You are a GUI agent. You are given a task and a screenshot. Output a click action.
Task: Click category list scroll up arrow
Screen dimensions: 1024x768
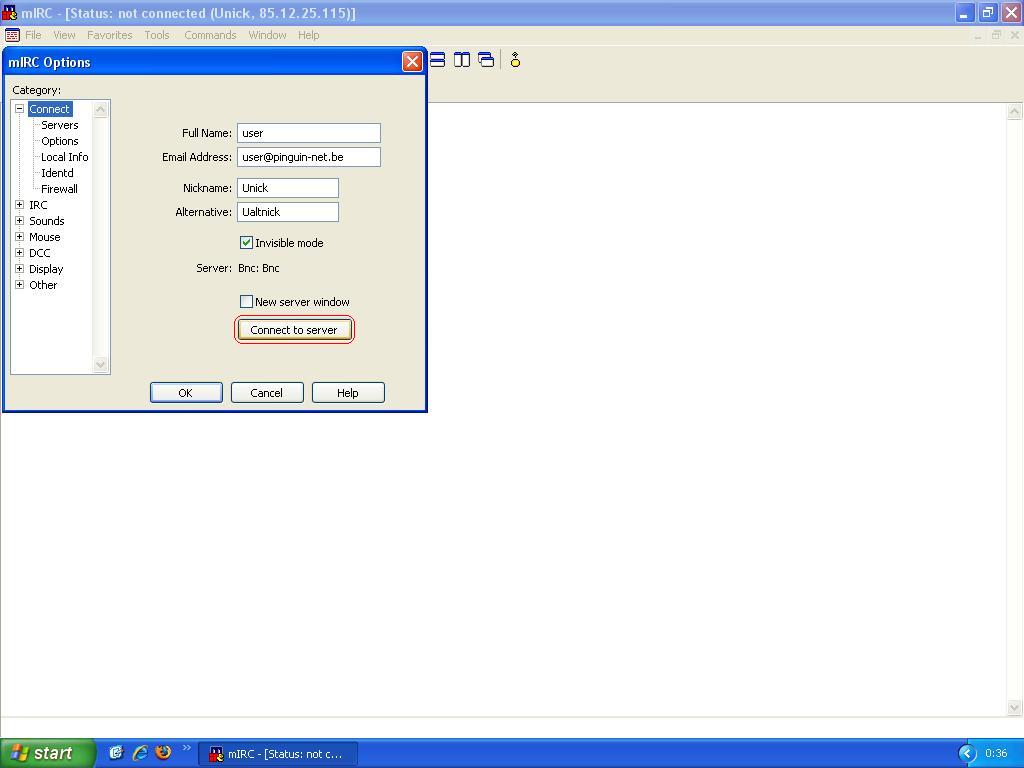coord(101,109)
